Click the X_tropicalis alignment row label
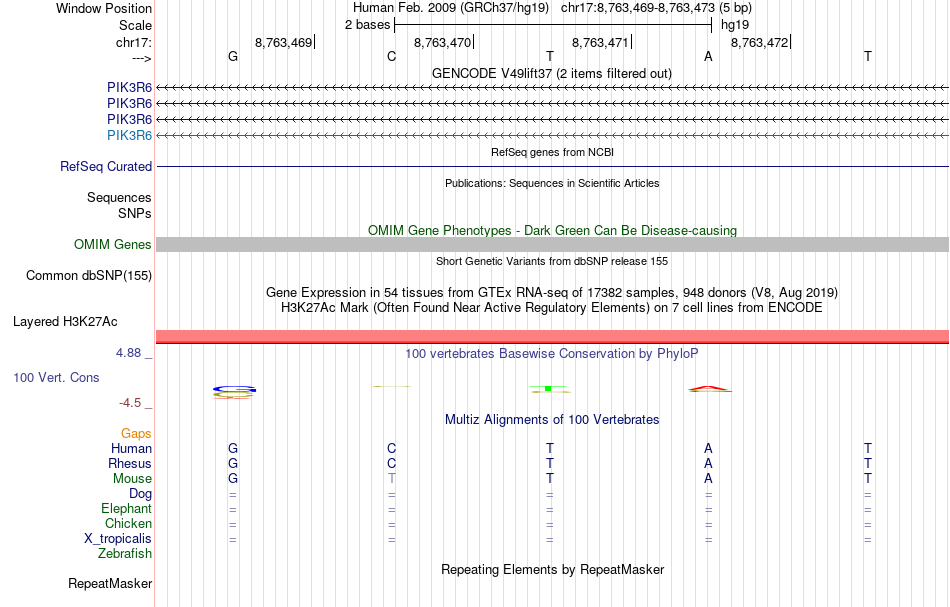The width and height of the screenshot is (950, 607). 118,539
